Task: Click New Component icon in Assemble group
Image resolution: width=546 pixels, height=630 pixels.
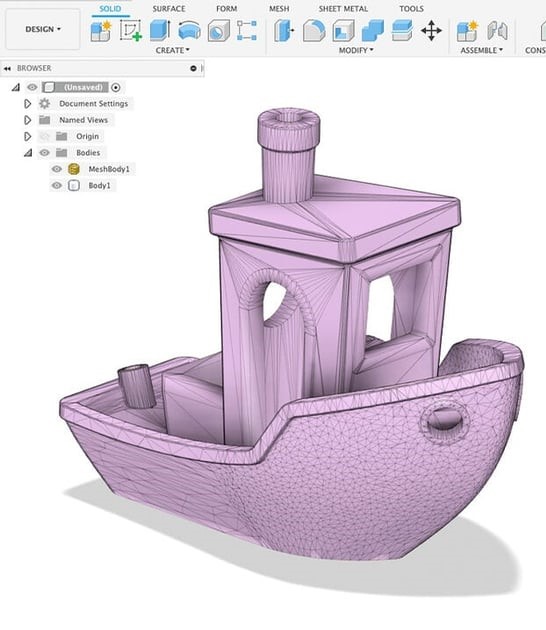Action: click(x=468, y=31)
